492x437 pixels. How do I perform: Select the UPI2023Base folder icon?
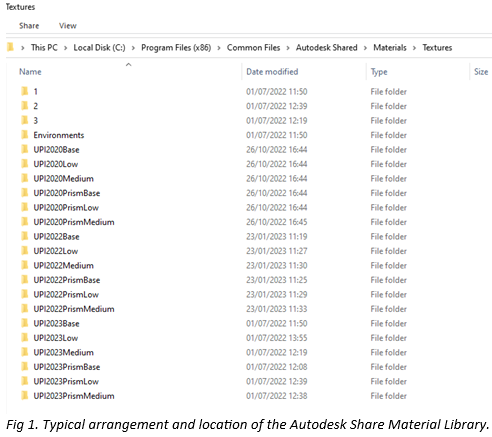coord(25,323)
